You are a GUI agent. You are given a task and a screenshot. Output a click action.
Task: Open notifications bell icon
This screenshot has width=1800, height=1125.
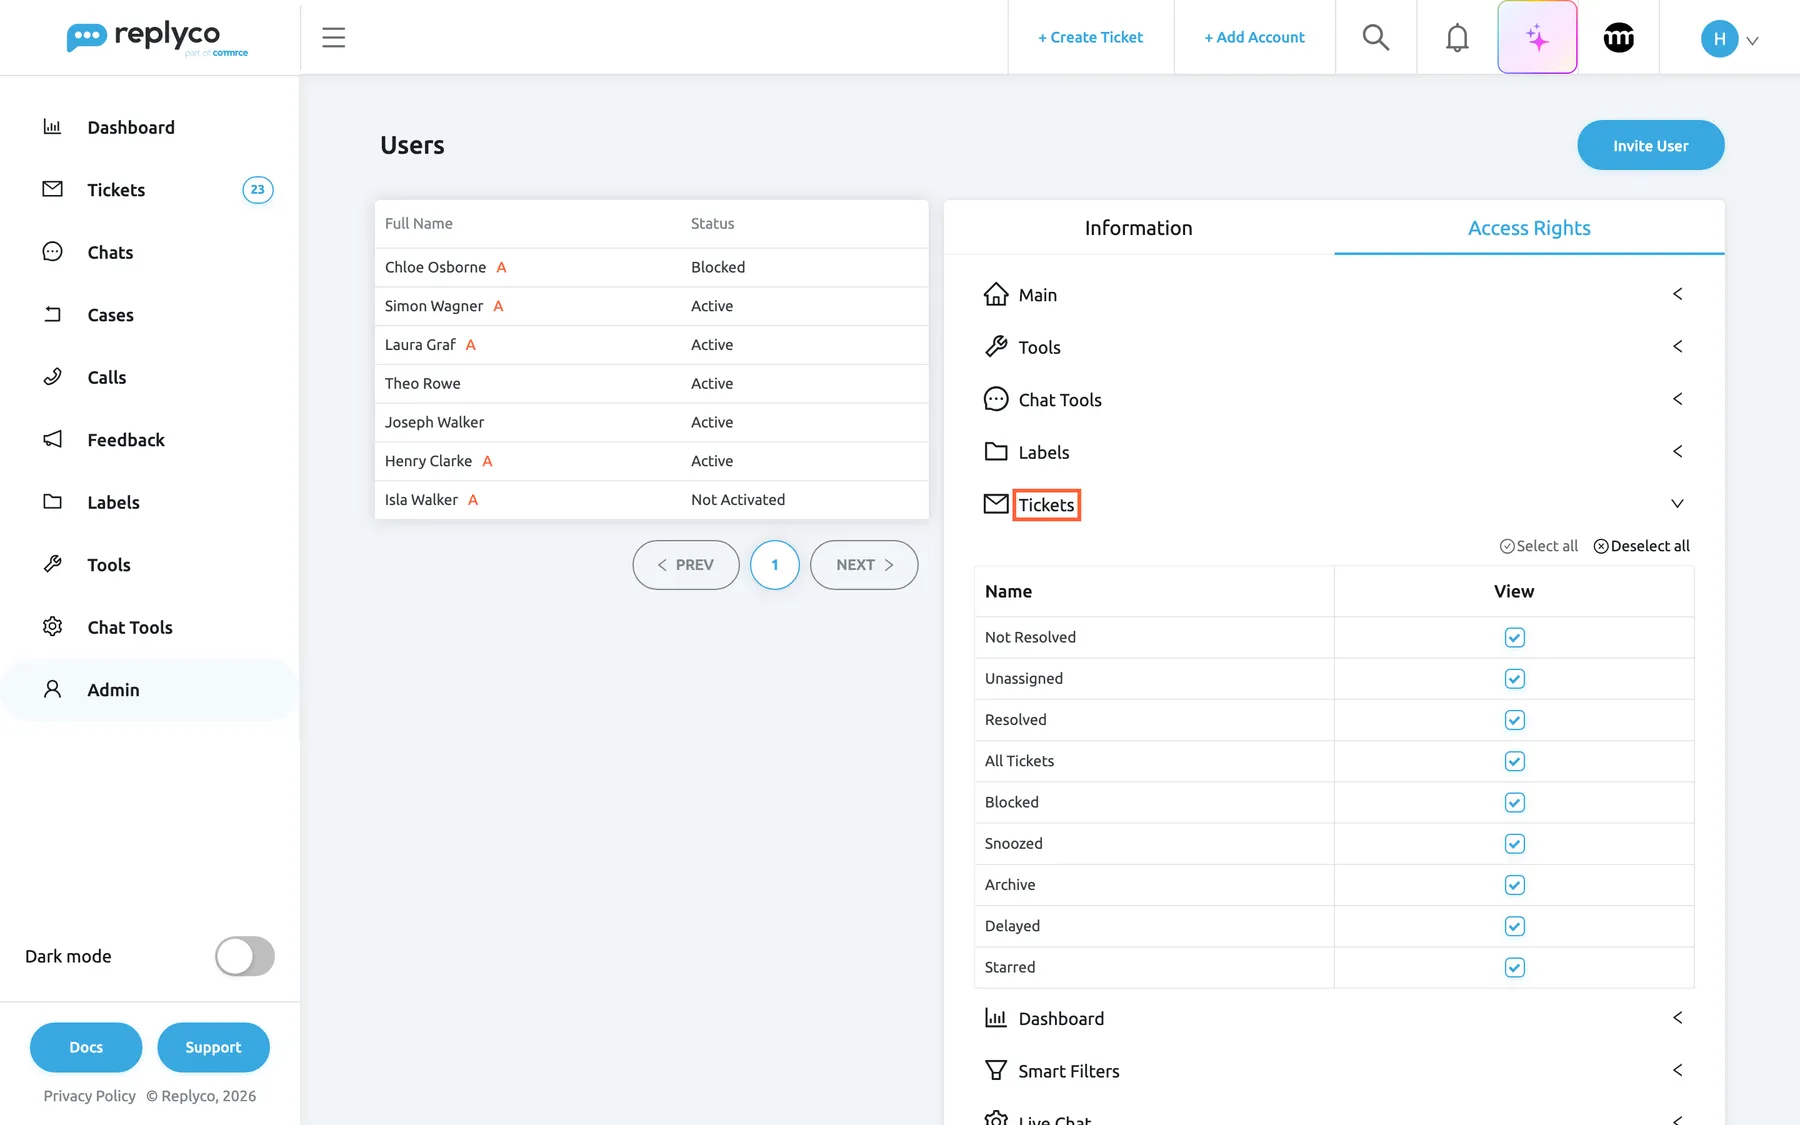(1457, 37)
